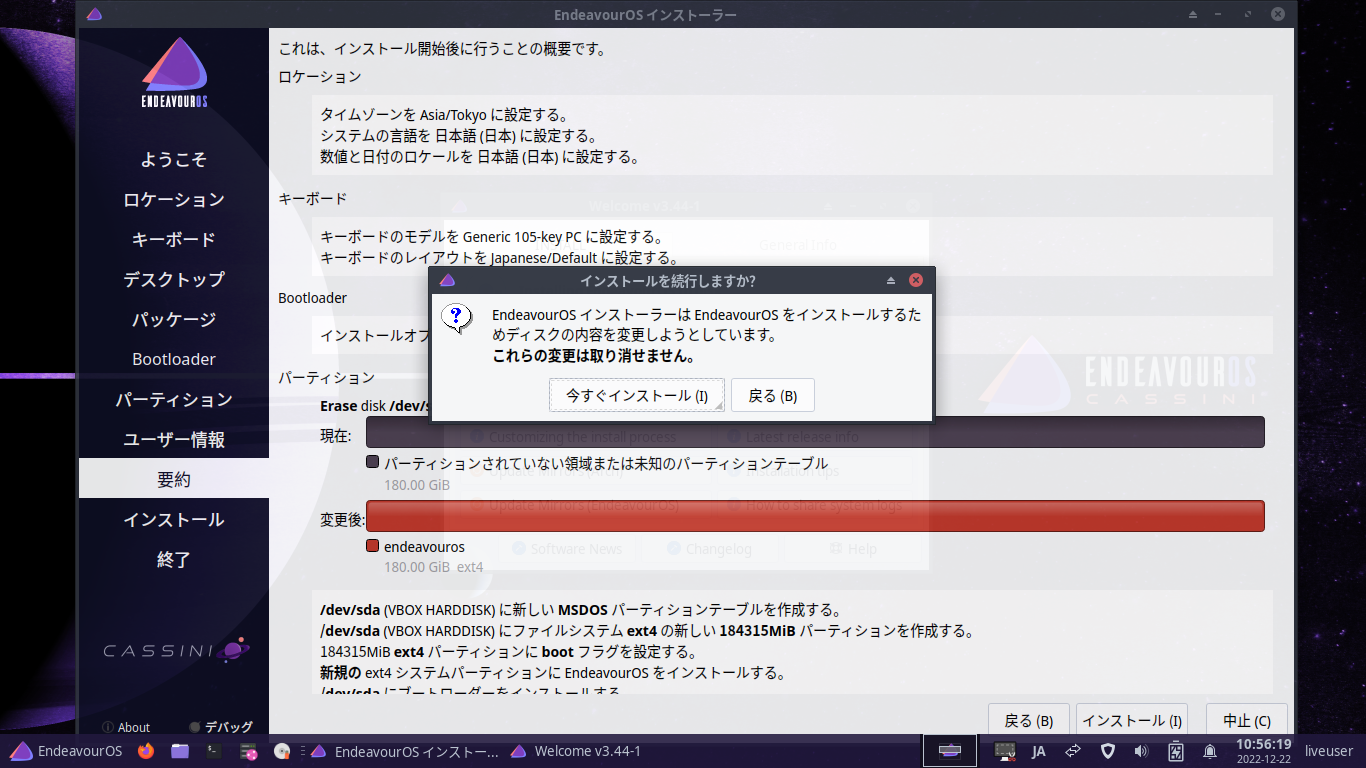This screenshot has height=768, width=1366.
Task: Click the taskbar launcher with the pink badge
Action: click(249, 751)
